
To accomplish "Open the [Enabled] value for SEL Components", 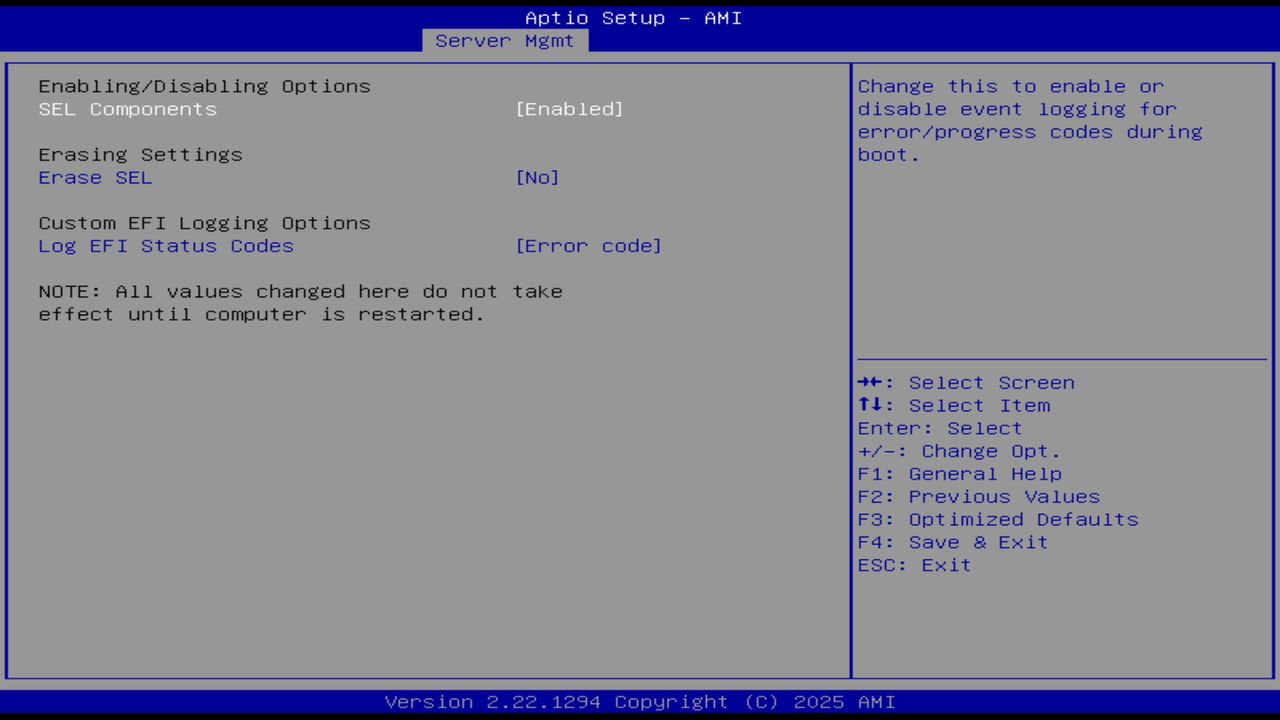I will tap(569, 109).
